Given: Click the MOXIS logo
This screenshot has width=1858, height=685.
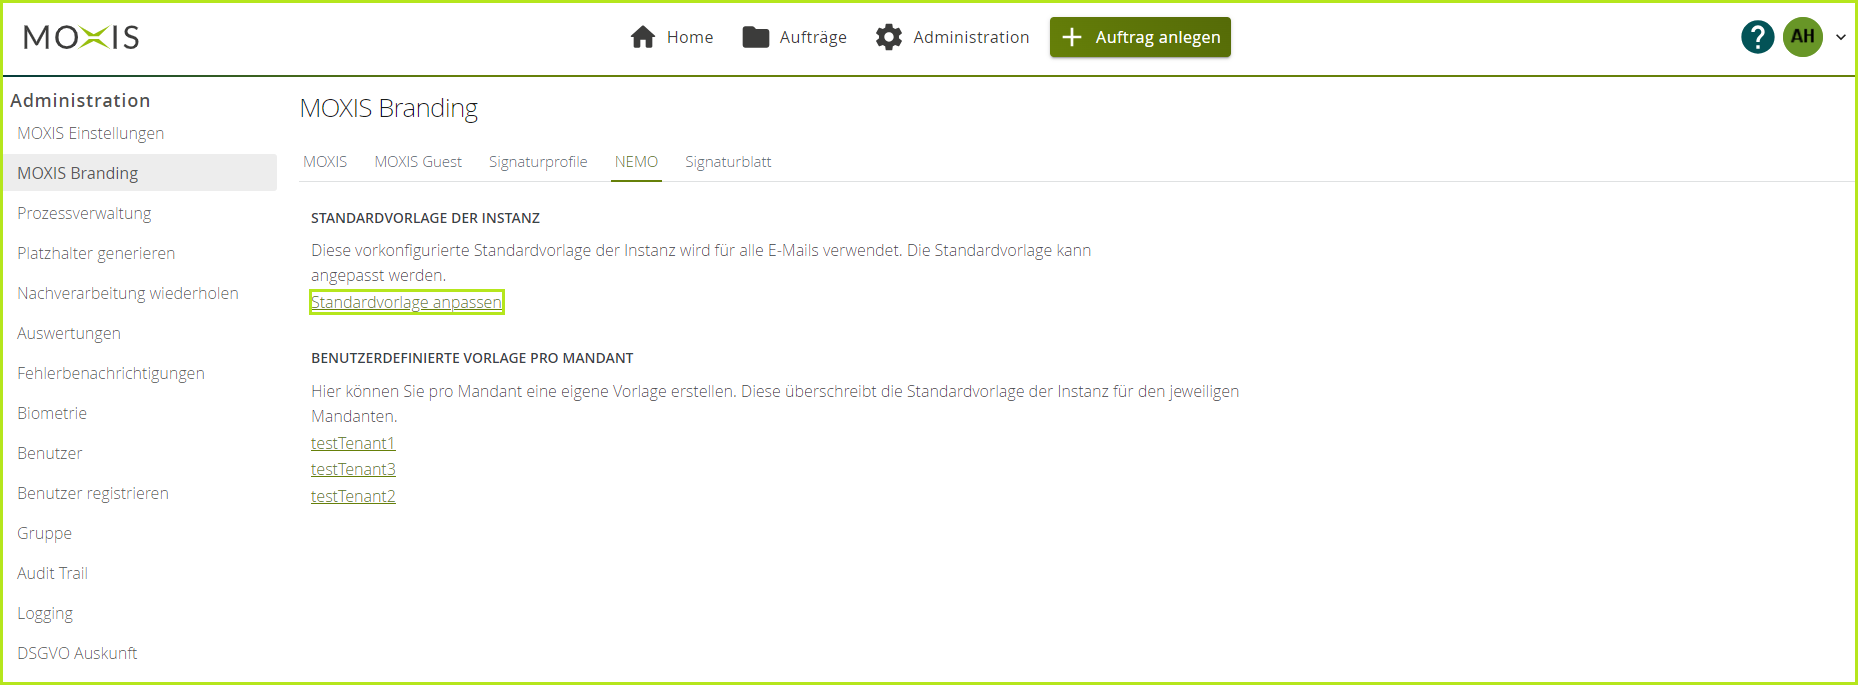Looking at the screenshot, I should (x=81, y=37).
